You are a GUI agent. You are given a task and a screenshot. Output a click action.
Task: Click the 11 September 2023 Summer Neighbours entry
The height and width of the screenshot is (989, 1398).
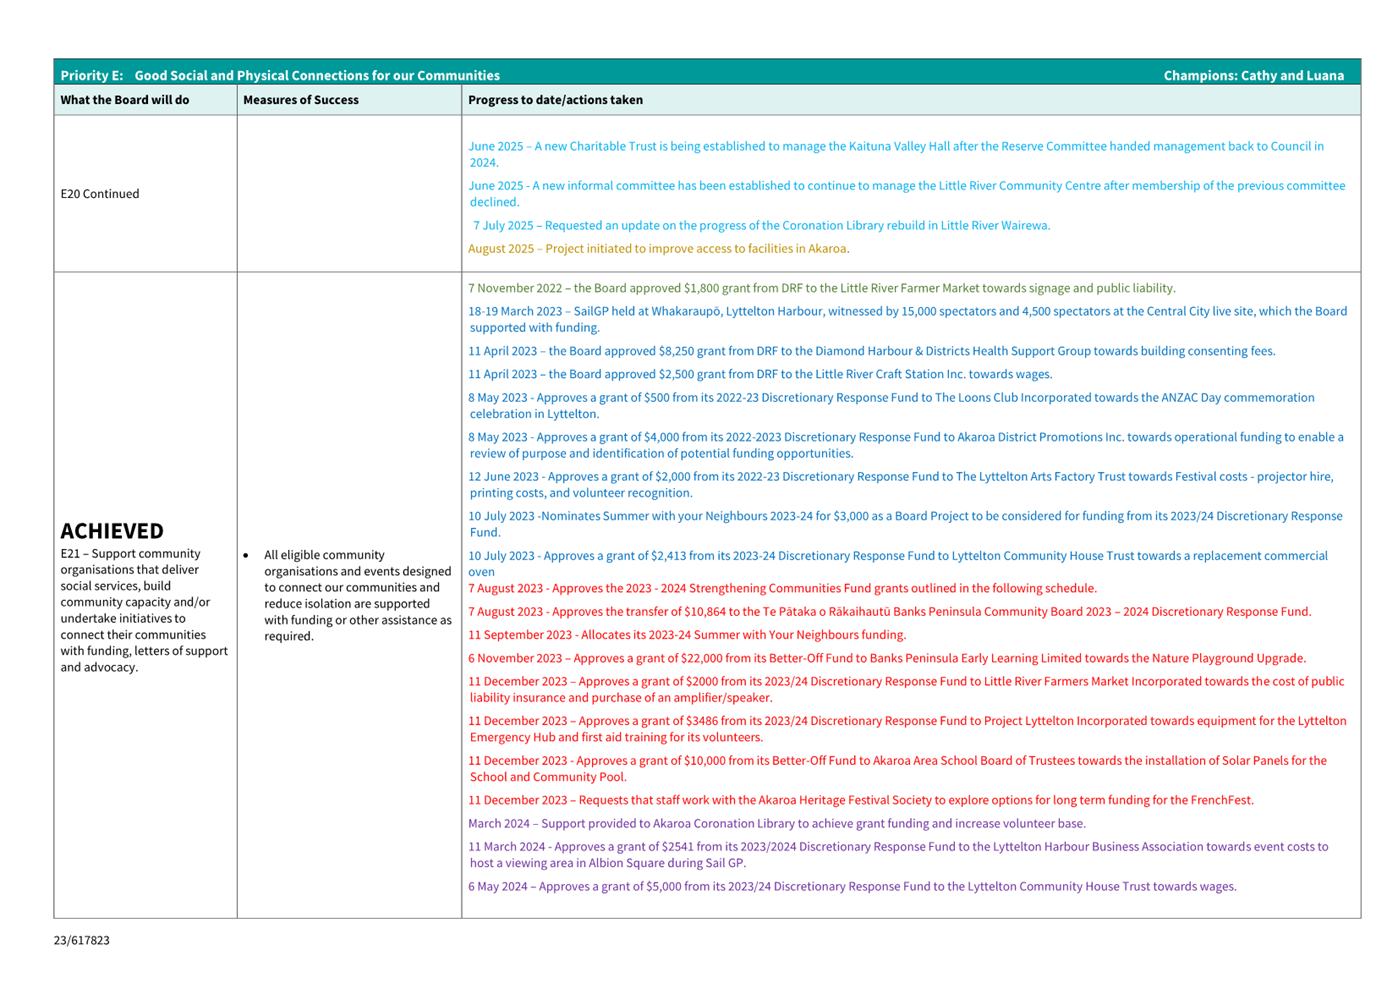[687, 635]
